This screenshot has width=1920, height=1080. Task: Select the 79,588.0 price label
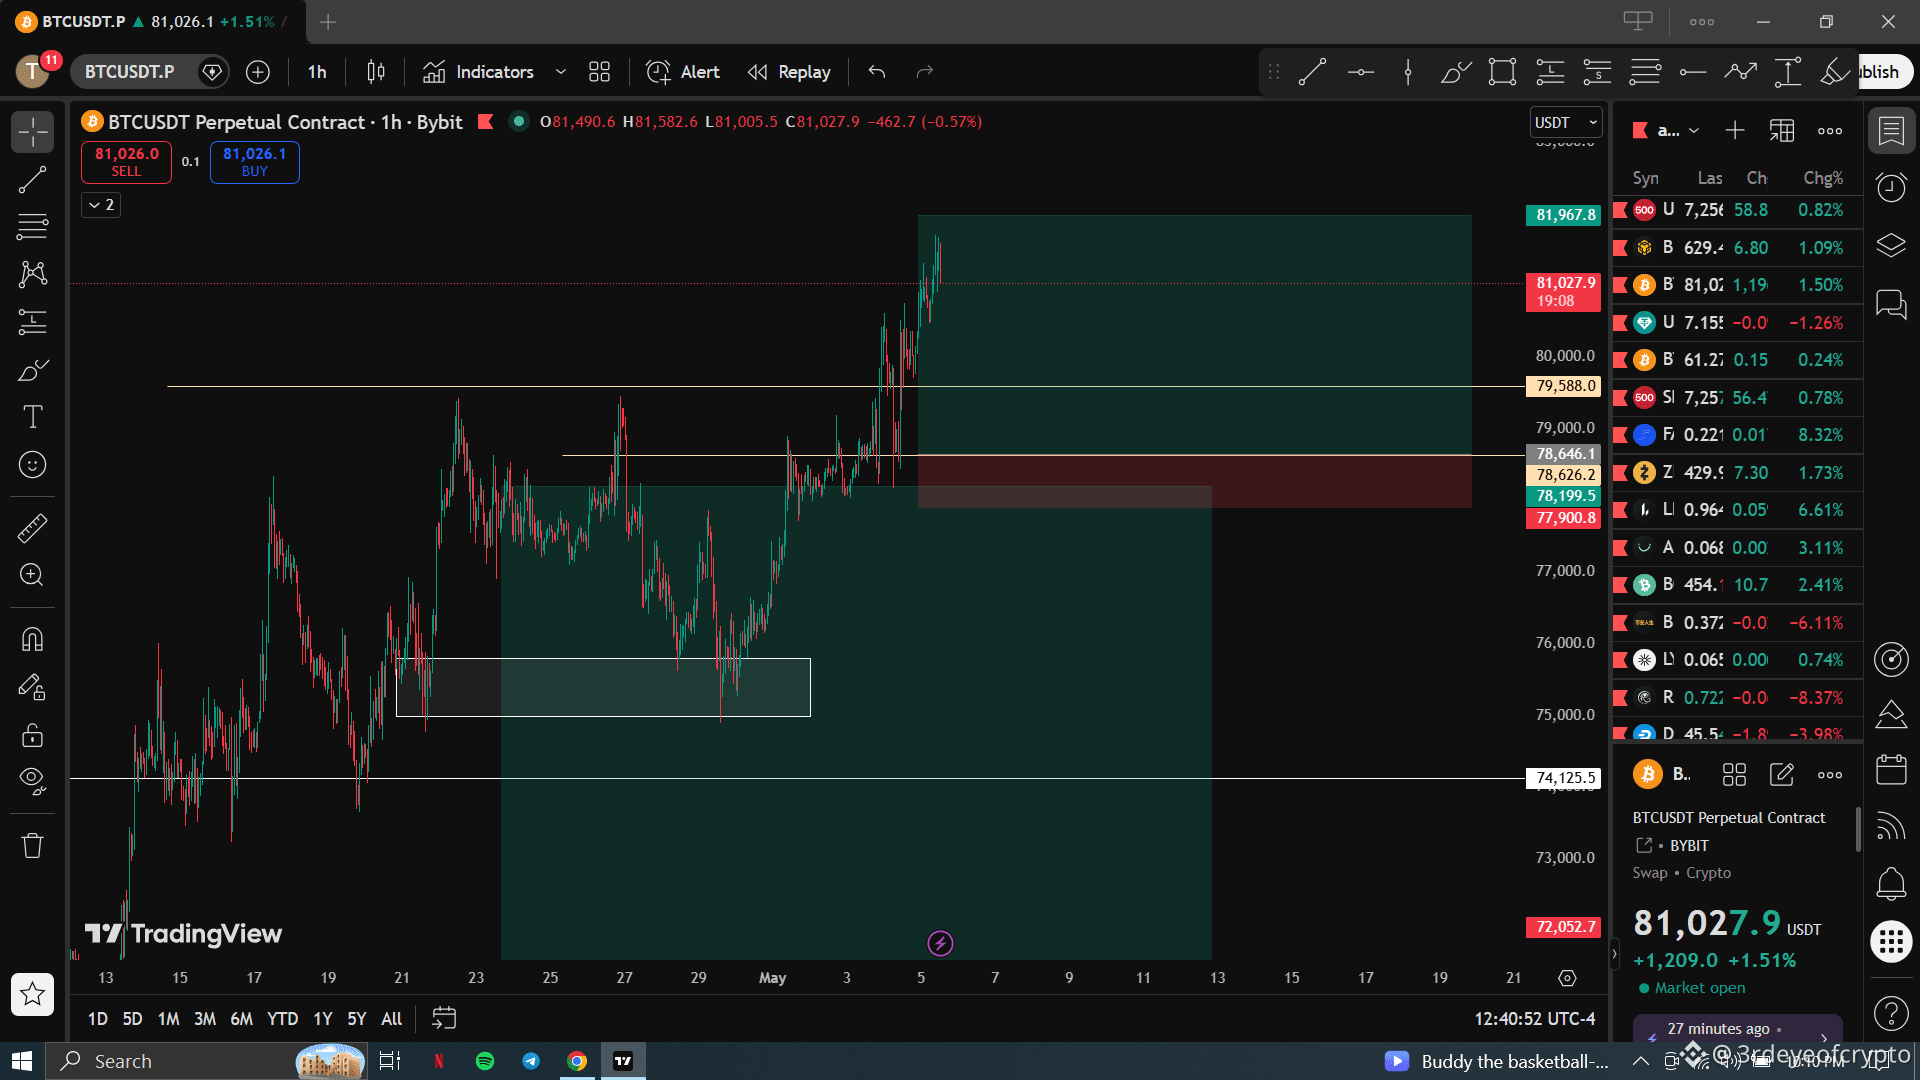[x=1564, y=386]
